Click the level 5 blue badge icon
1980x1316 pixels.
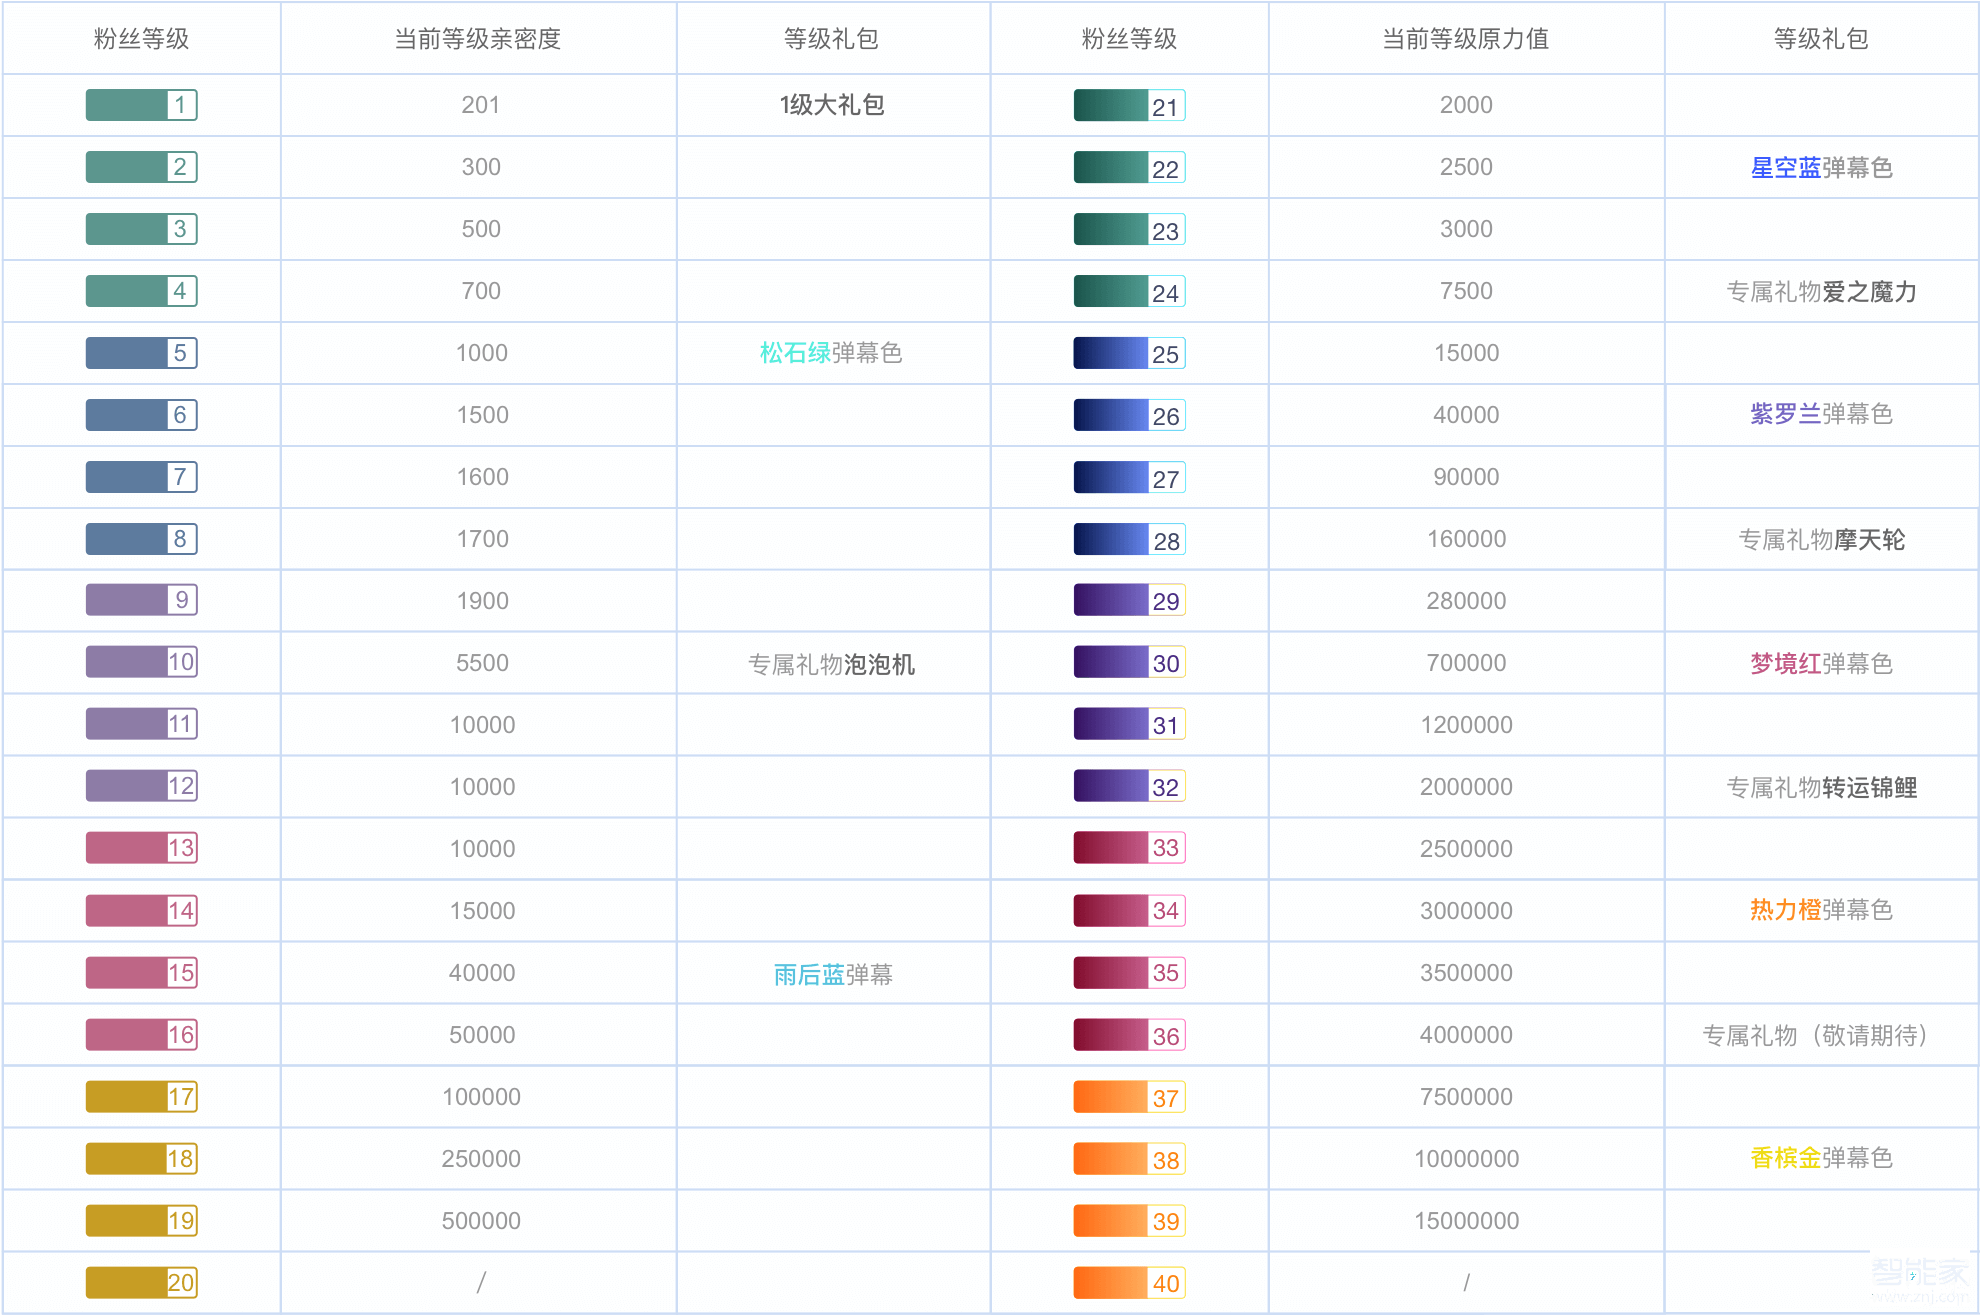(140, 352)
